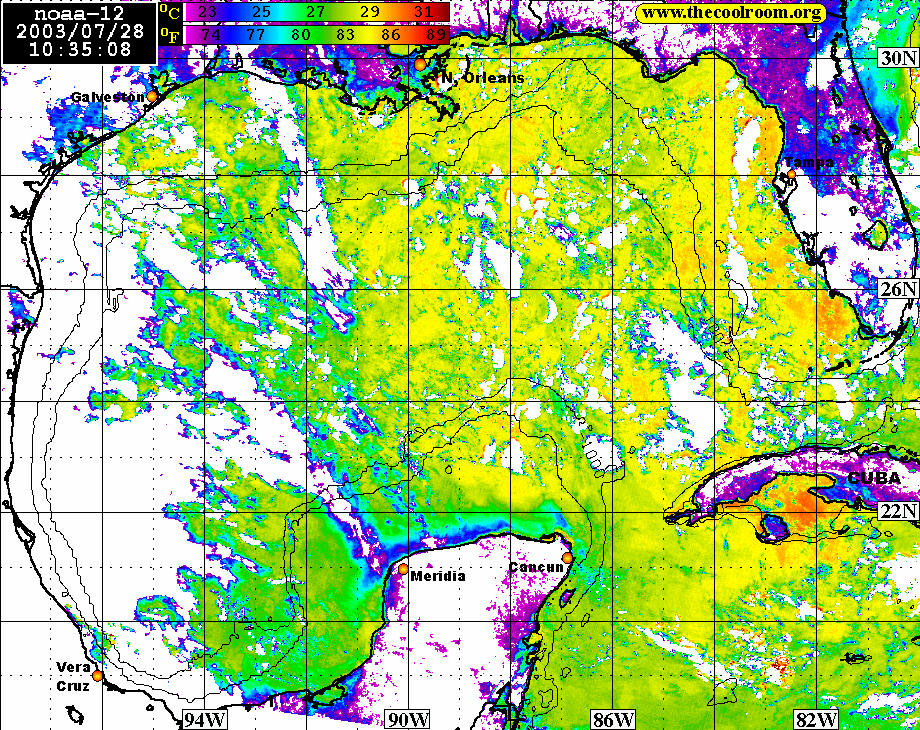This screenshot has width=920, height=730.
Task: Pick the 86 value on Fahrenheit scale
Action: pos(390,35)
